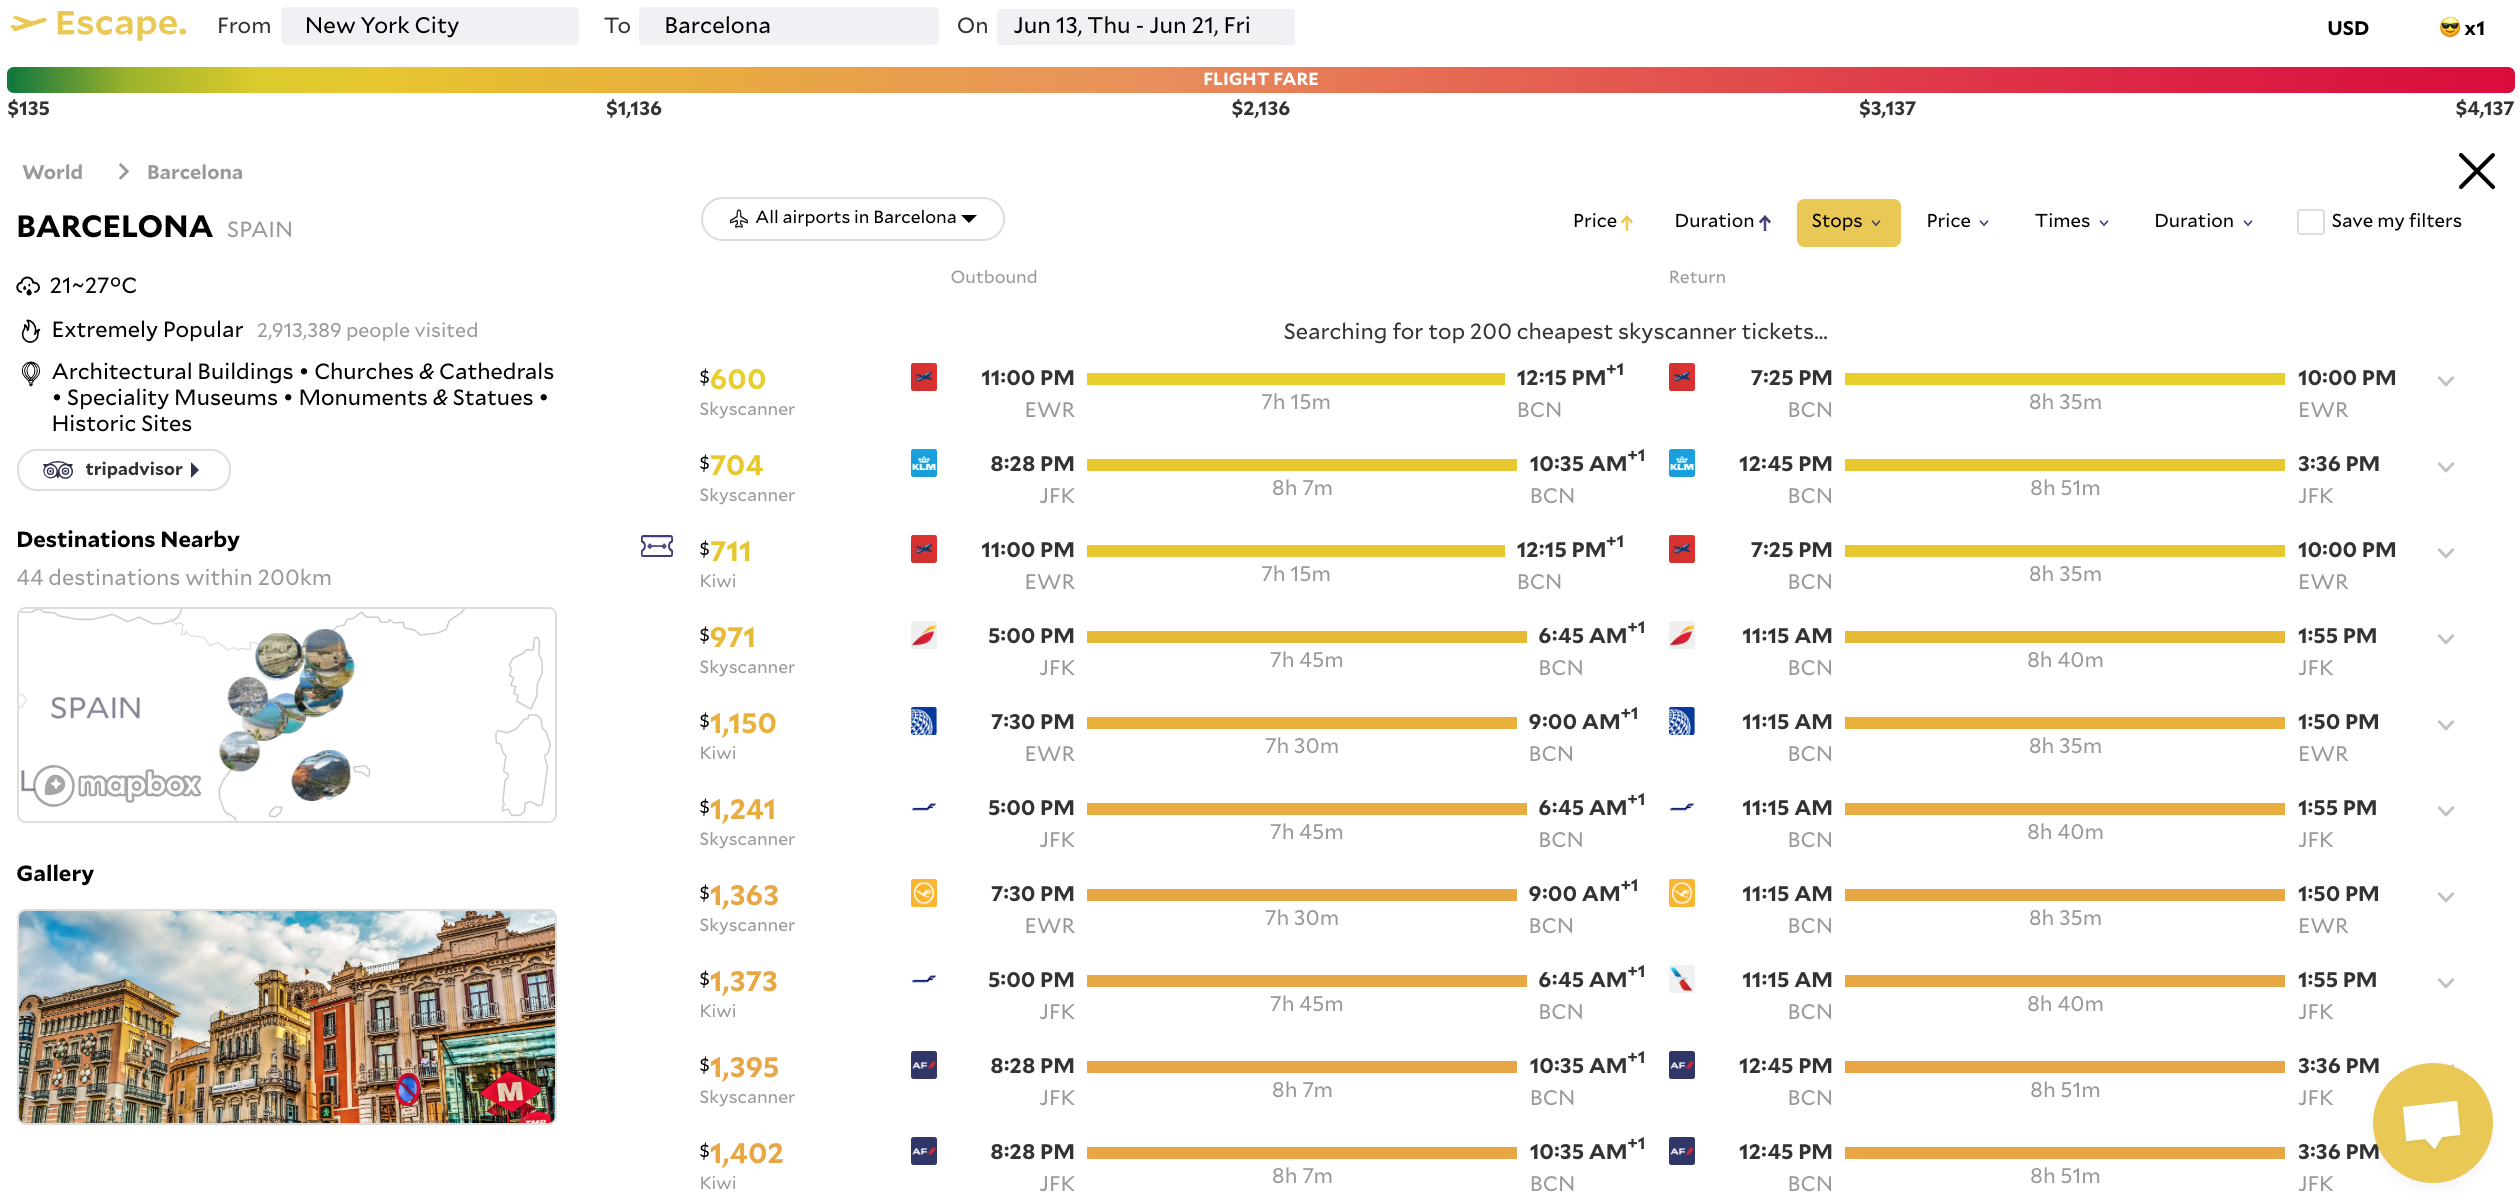2520x1202 pixels.
Task: Open All airports in Barcelona dropdown
Action: pos(852,218)
